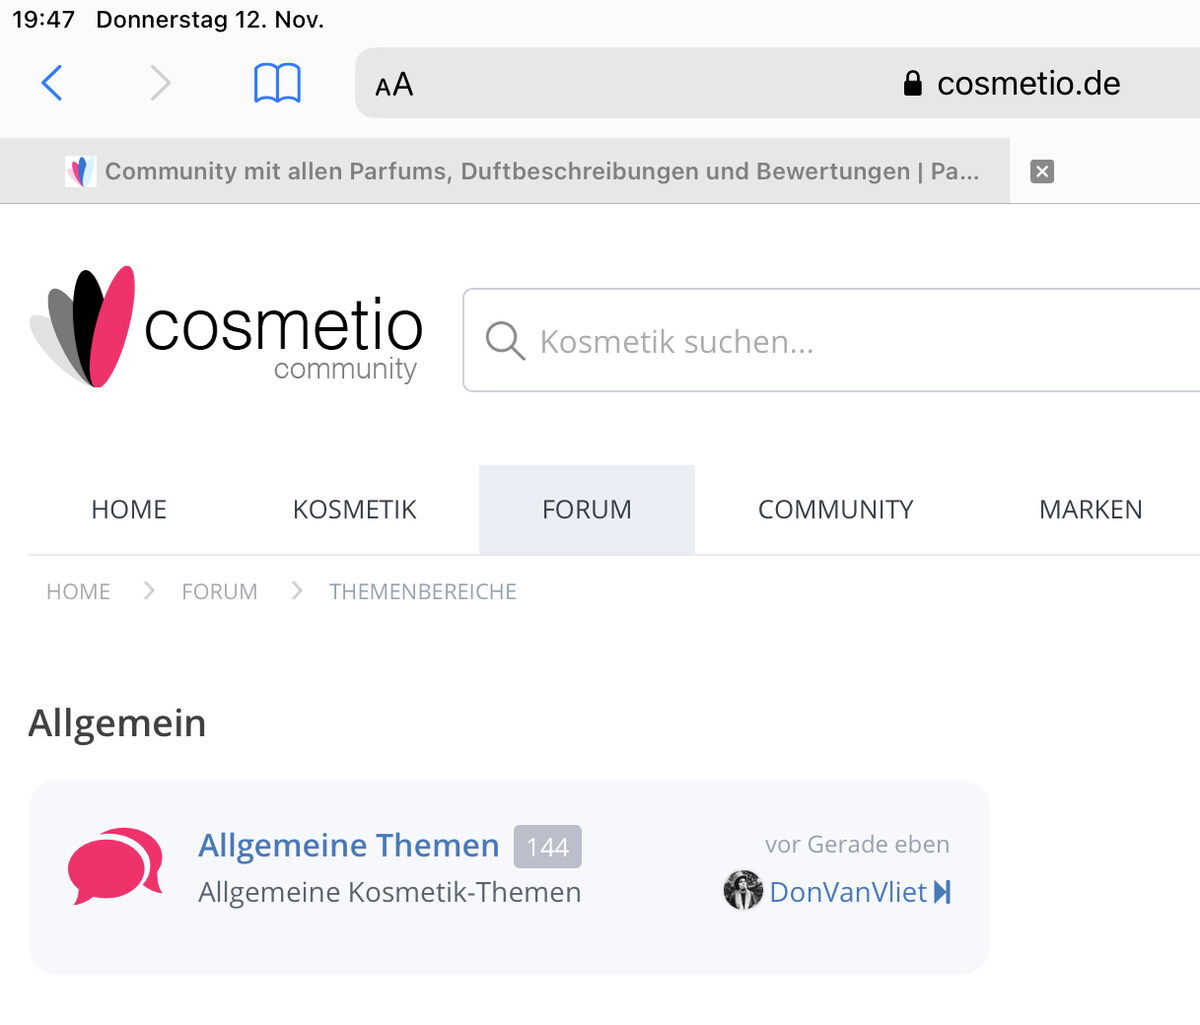Open the MARKEN navigation menu item
The width and height of the screenshot is (1200, 1025).
1090,510
